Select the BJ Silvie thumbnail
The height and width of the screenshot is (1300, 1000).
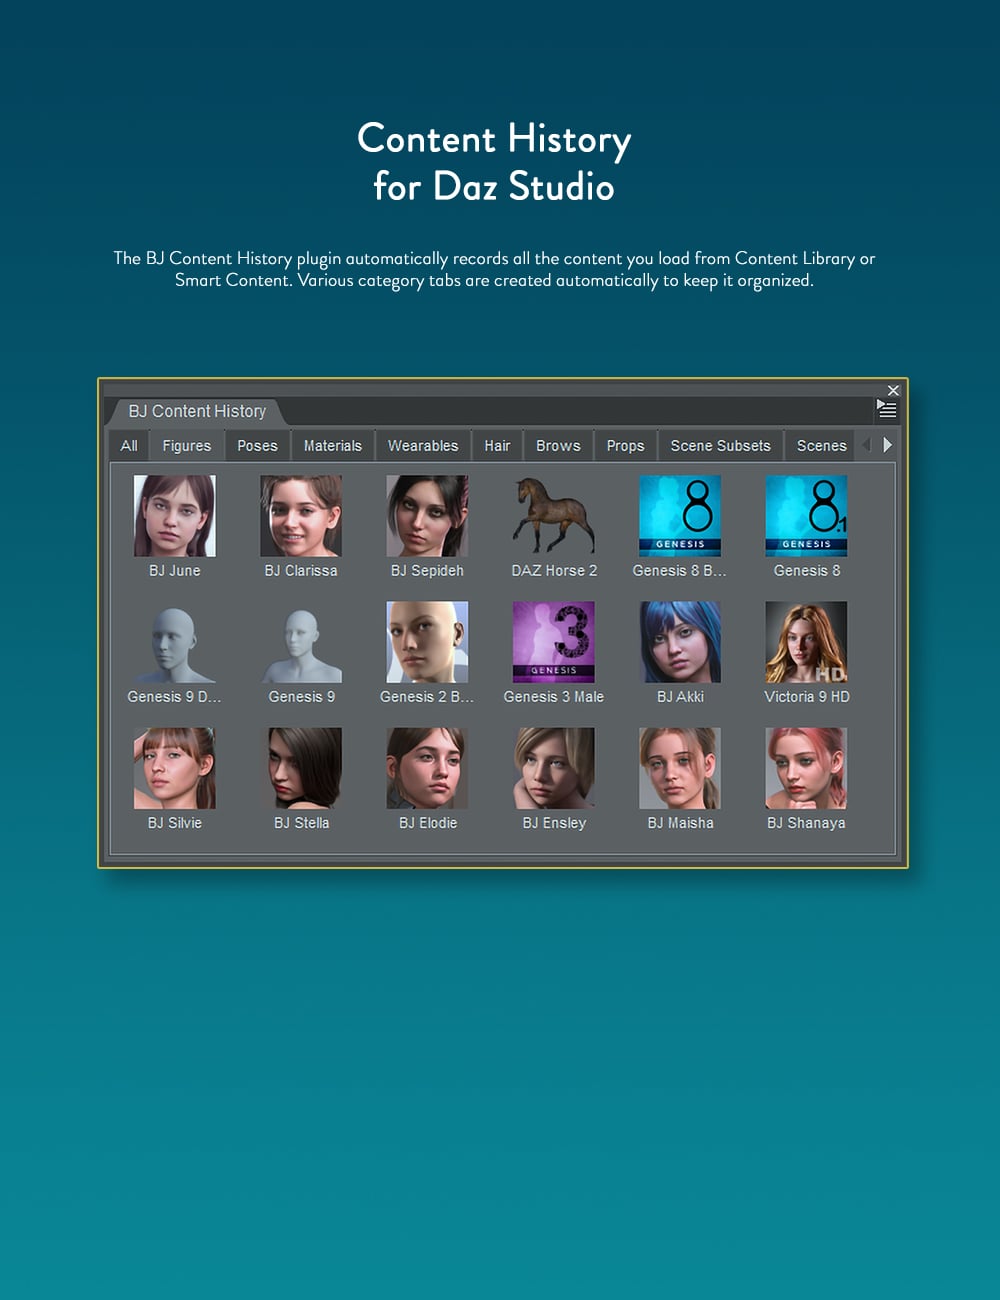tap(175, 768)
